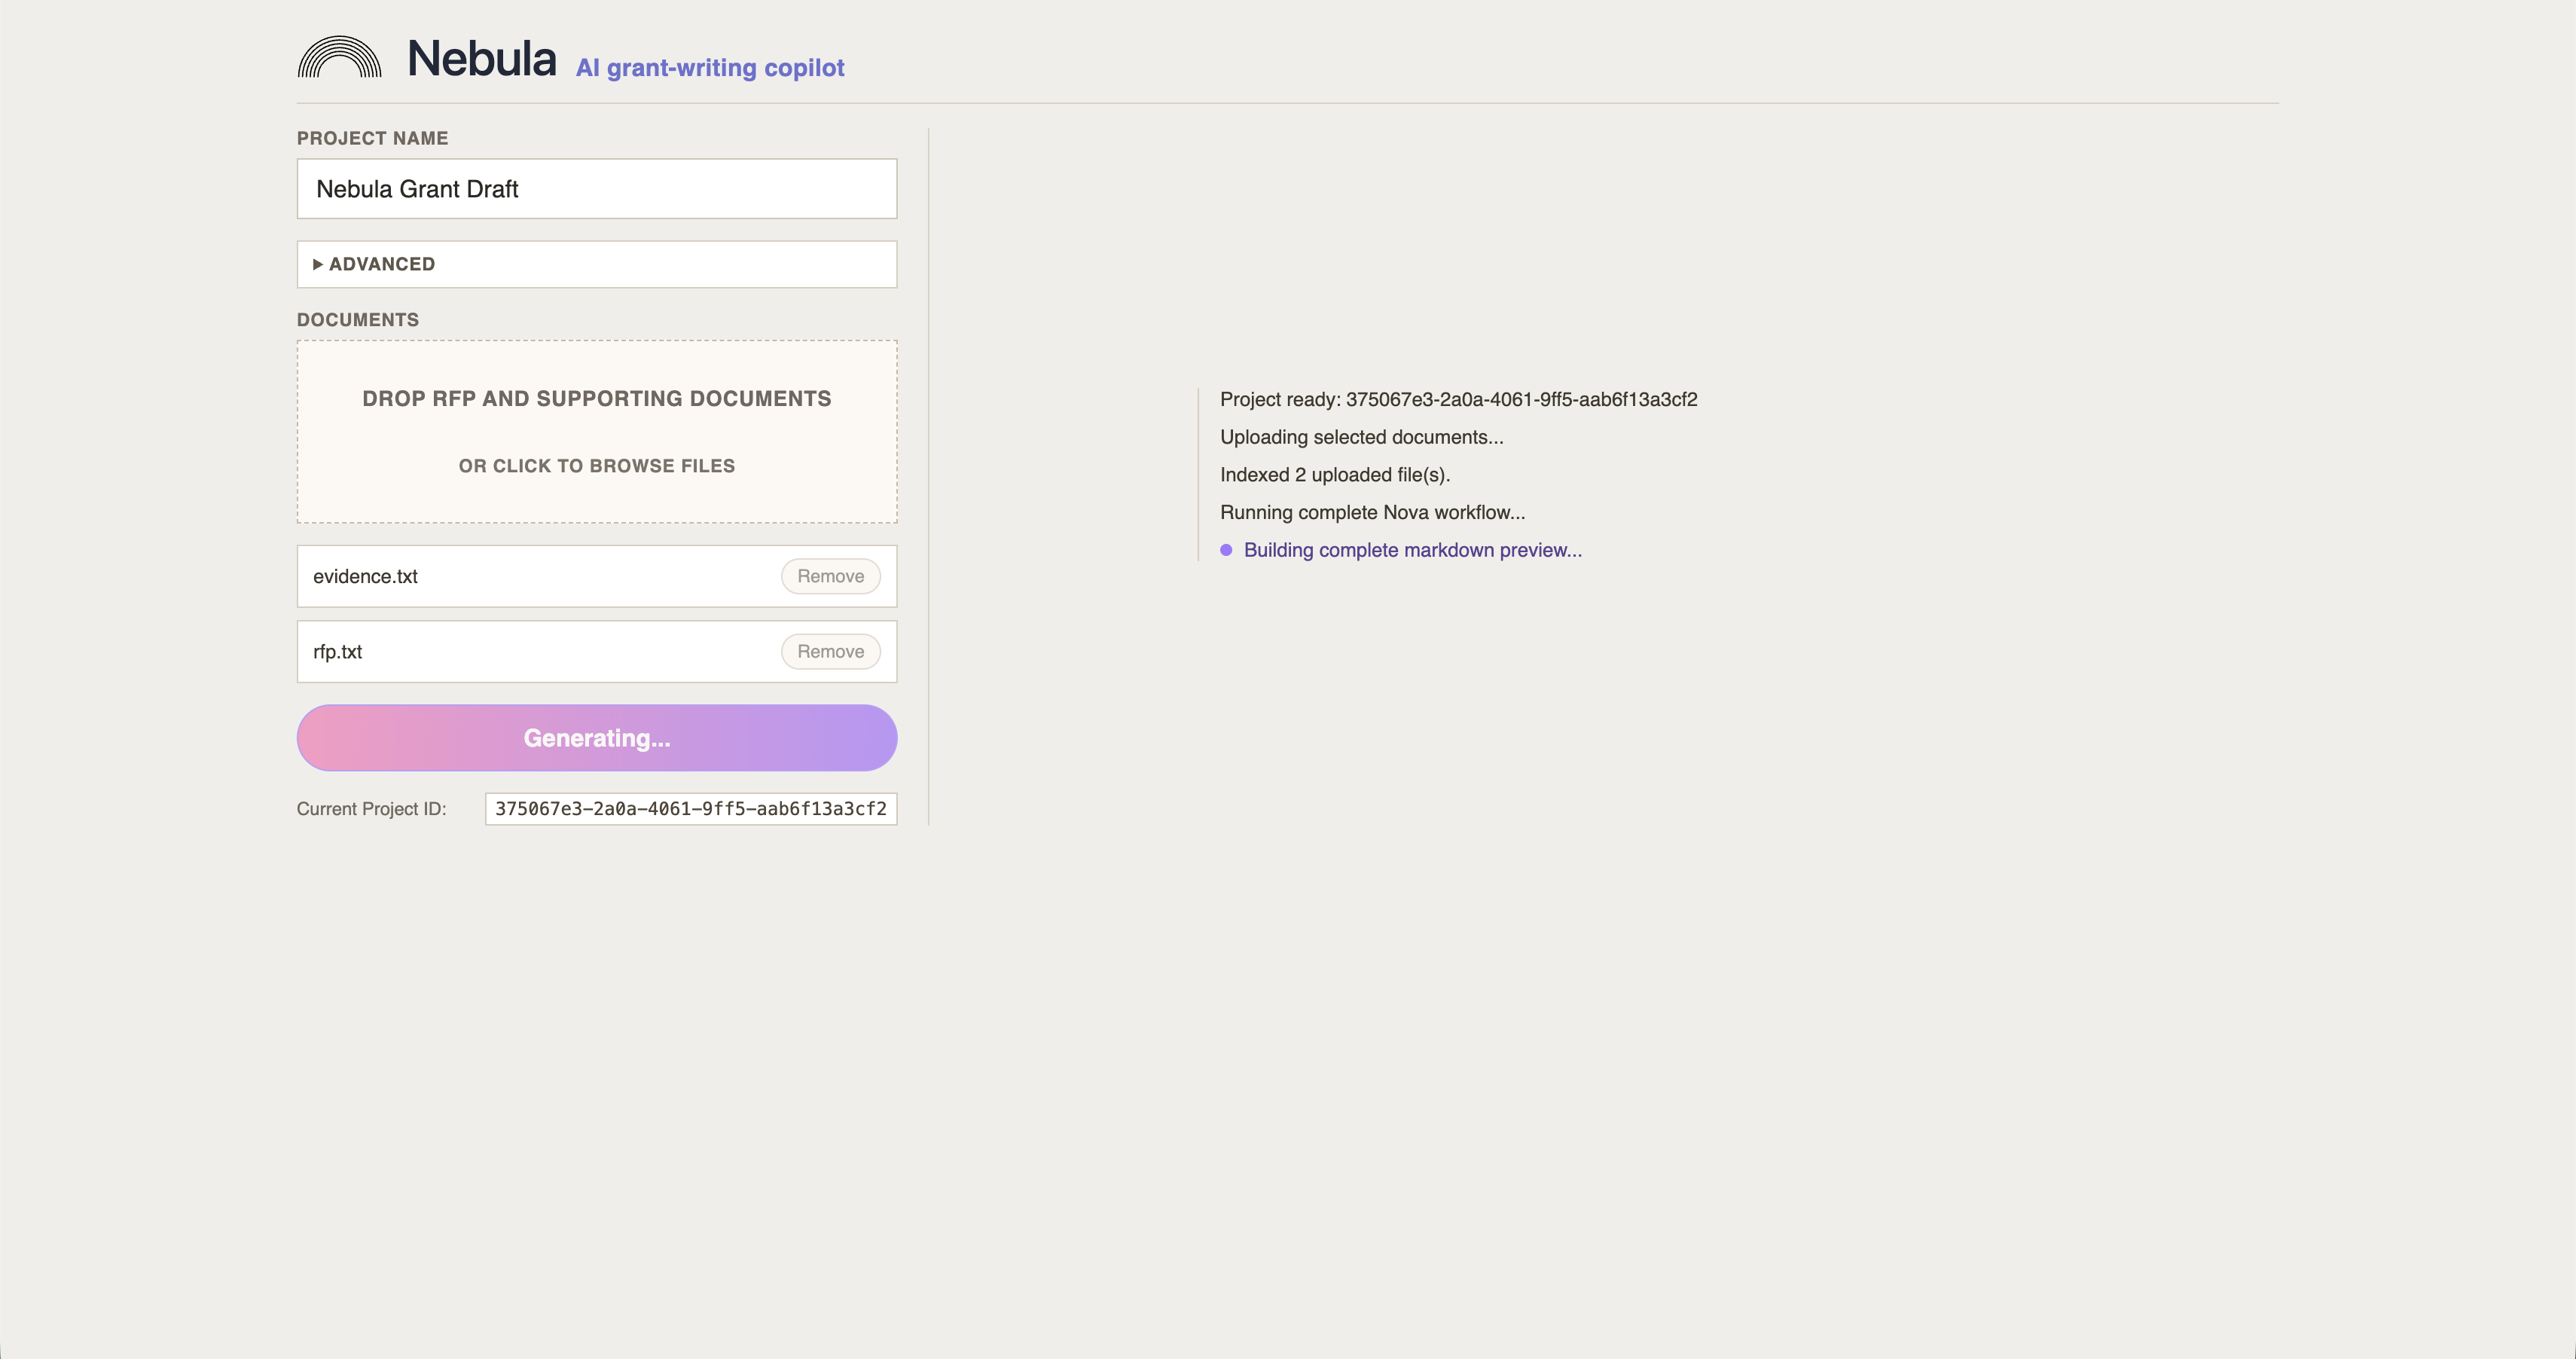This screenshot has height=1359, width=2576.
Task: Click 'Indexed 2 uploaded file(s)' log entry
Action: 1334,475
